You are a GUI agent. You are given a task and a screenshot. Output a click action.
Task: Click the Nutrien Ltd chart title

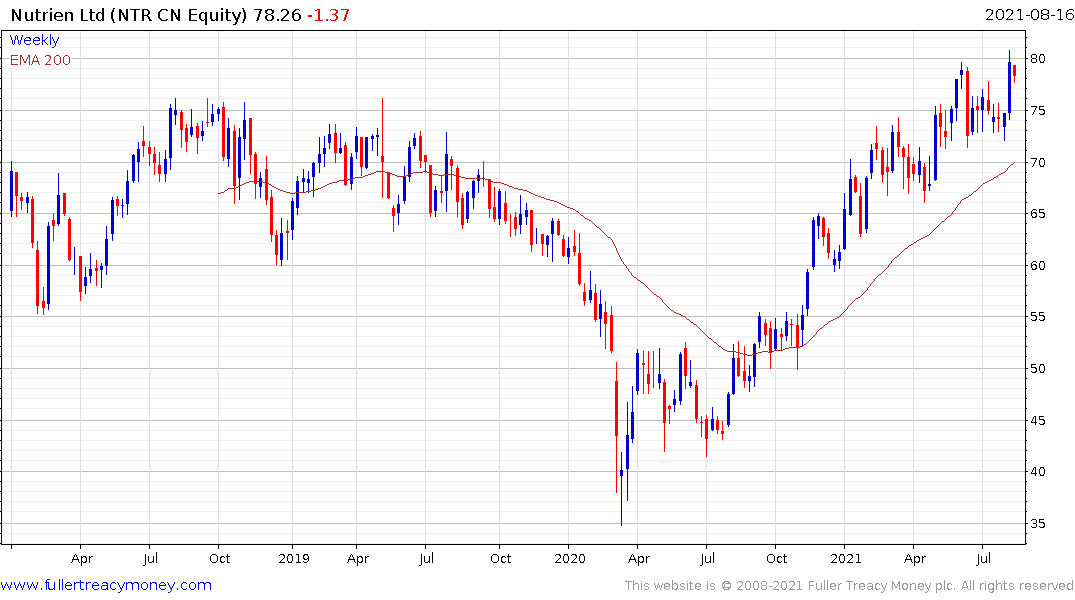pyautogui.click(x=129, y=15)
